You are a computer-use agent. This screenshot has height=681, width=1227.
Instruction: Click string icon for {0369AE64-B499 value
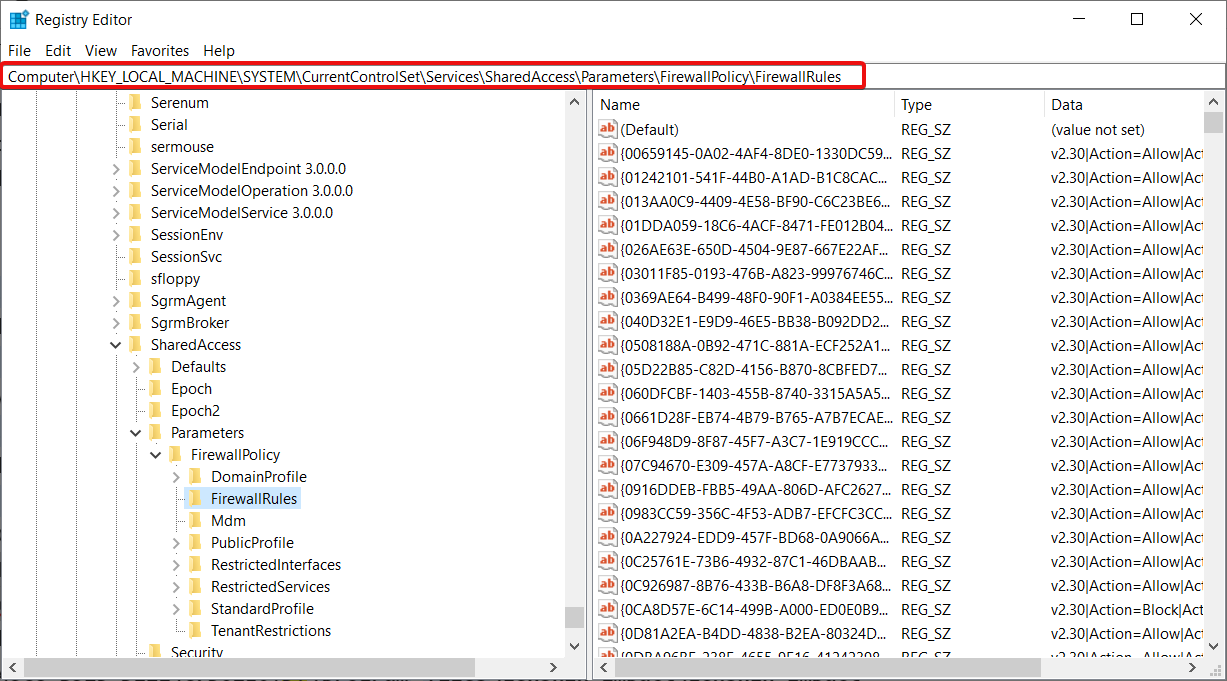(608, 297)
